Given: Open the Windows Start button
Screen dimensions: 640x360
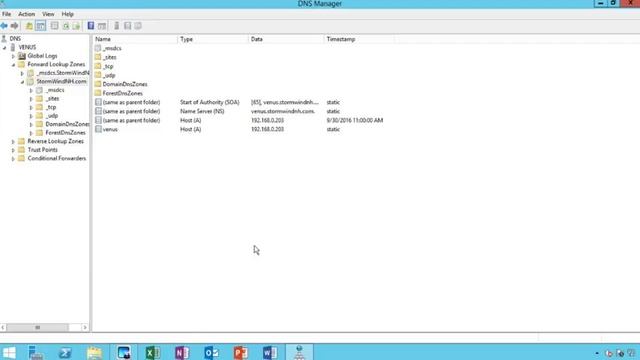Looking at the screenshot, I should (9, 352).
